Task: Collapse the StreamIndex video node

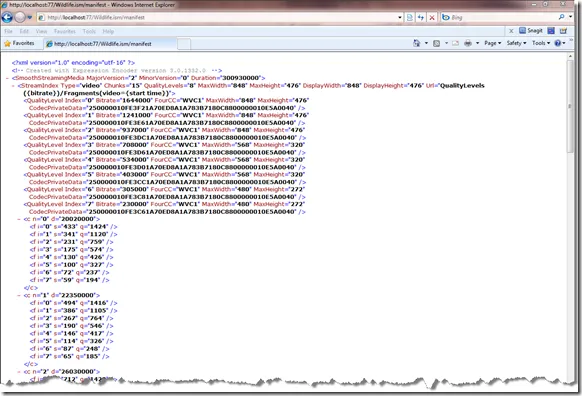Action: click(13, 86)
